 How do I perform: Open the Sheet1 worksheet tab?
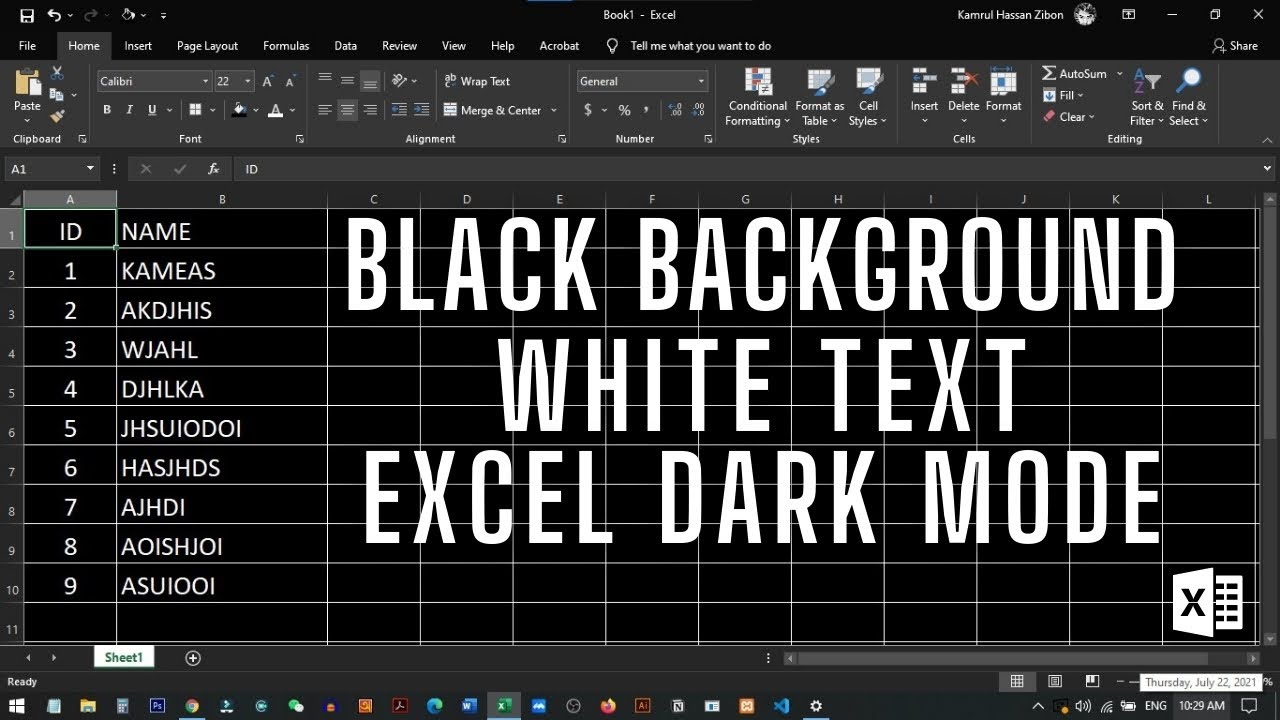tap(124, 657)
